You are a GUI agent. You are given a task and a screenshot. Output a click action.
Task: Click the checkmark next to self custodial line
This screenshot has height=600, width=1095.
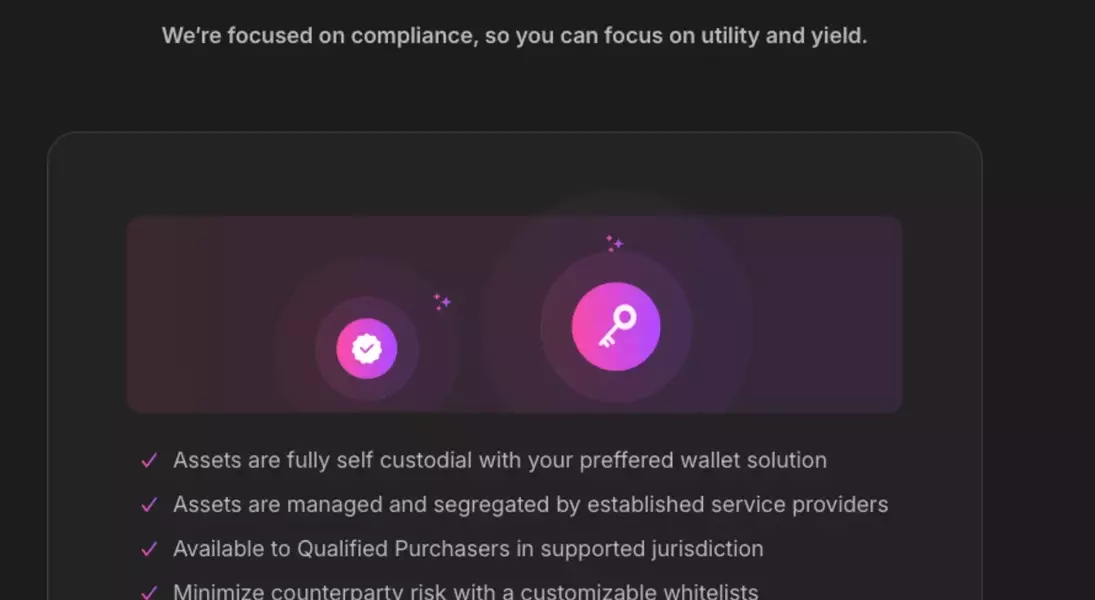pyautogui.click(x=149, y=461)
